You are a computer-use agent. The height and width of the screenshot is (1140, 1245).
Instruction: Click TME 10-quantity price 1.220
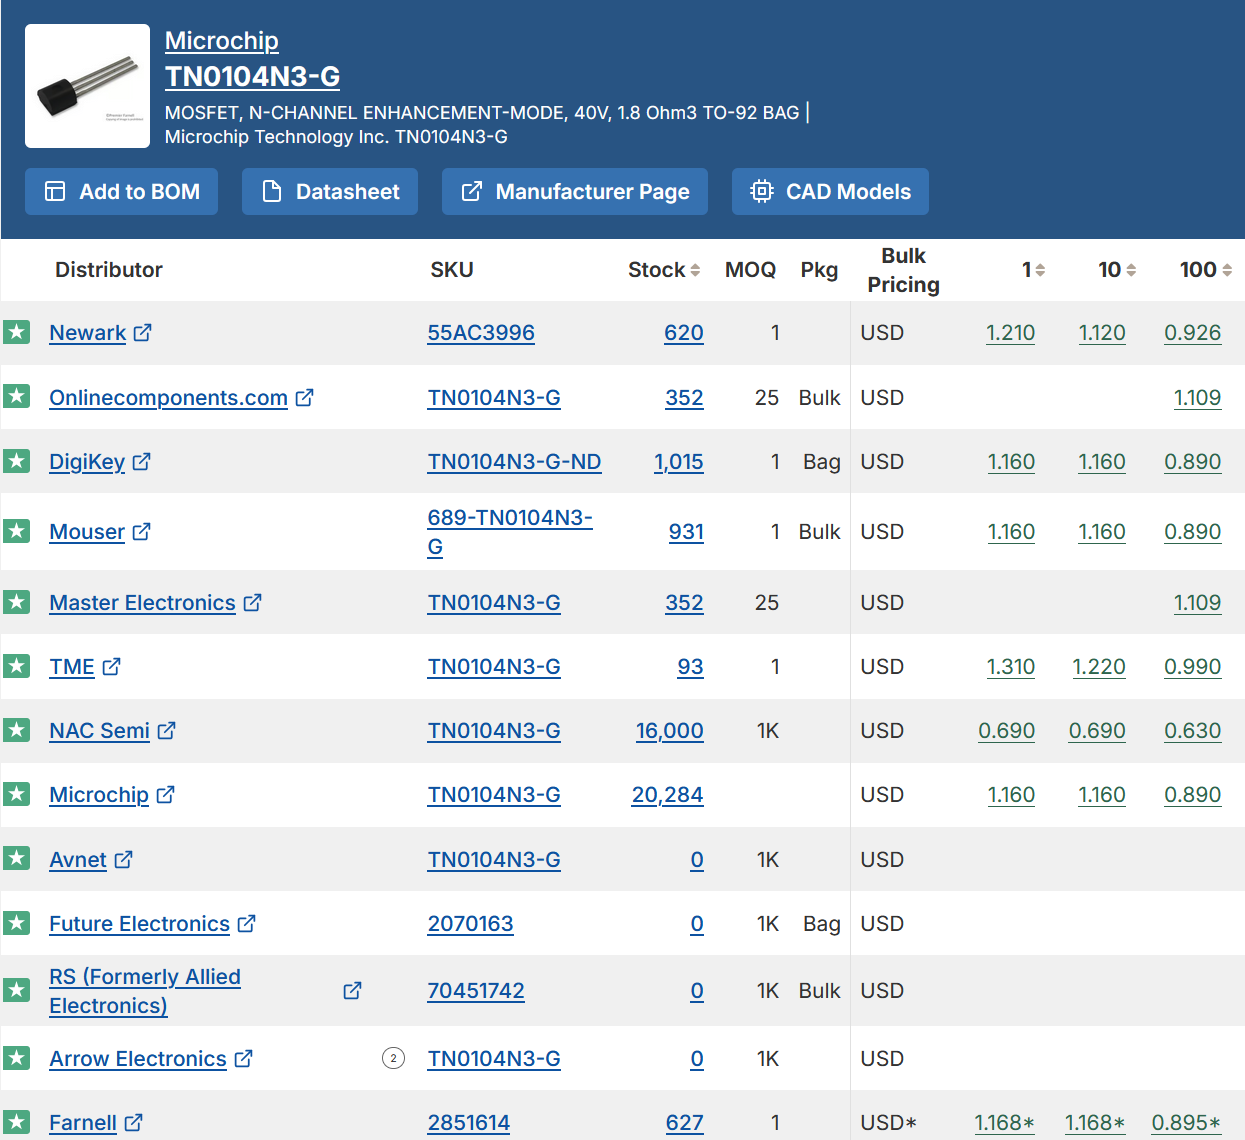point(1099,667)
